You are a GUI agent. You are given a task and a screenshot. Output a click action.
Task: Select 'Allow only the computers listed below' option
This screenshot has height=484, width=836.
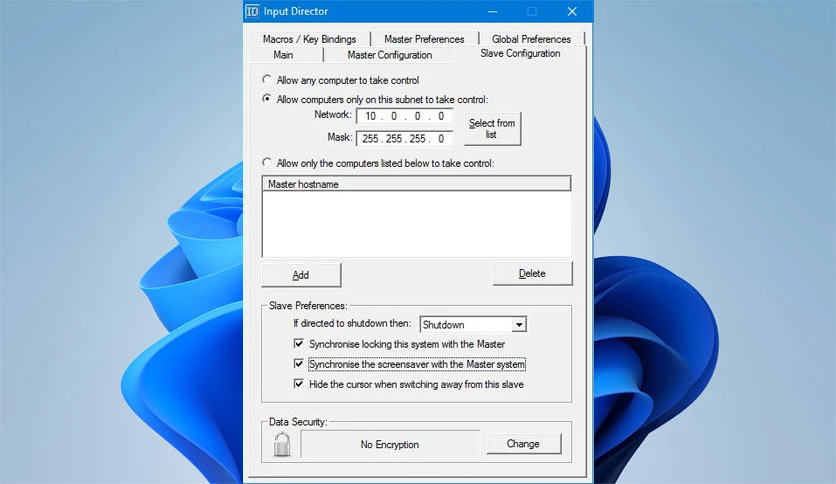pyautogui.click(x=267, y=162)
